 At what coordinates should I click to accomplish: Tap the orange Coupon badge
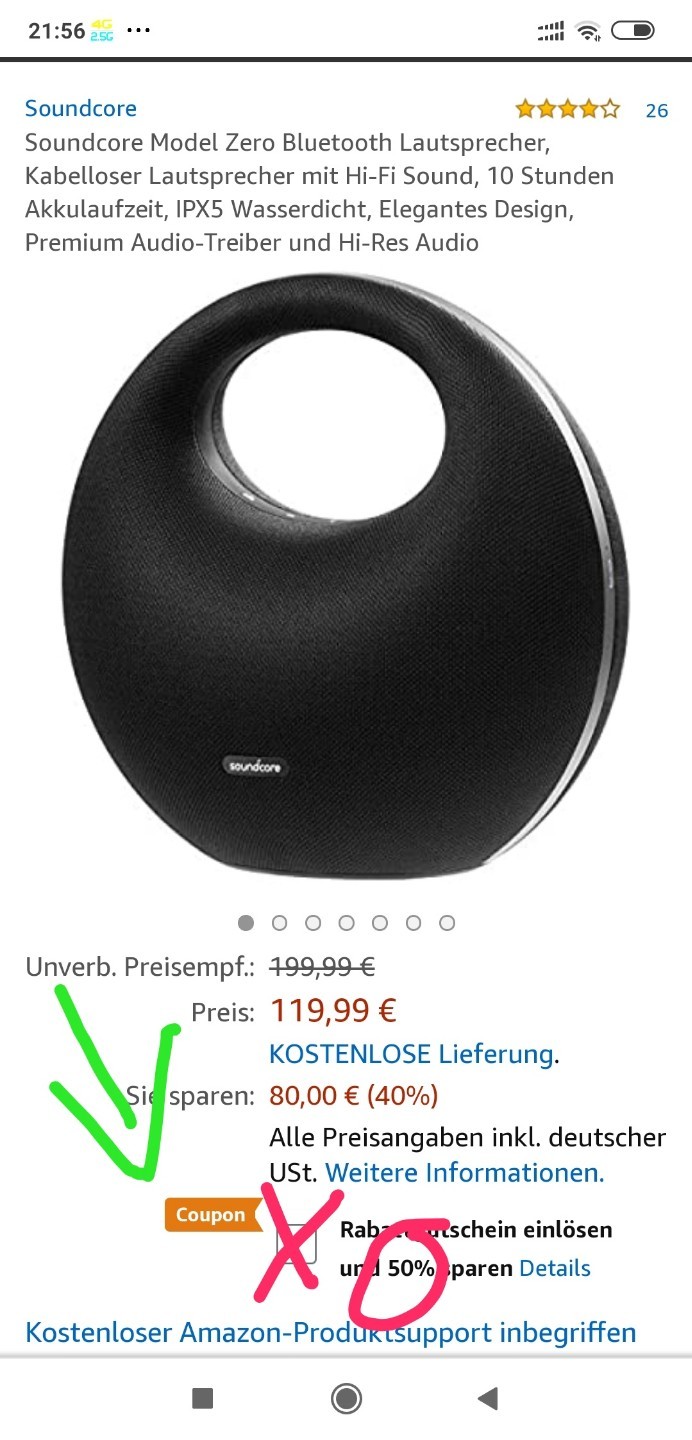211,1215
